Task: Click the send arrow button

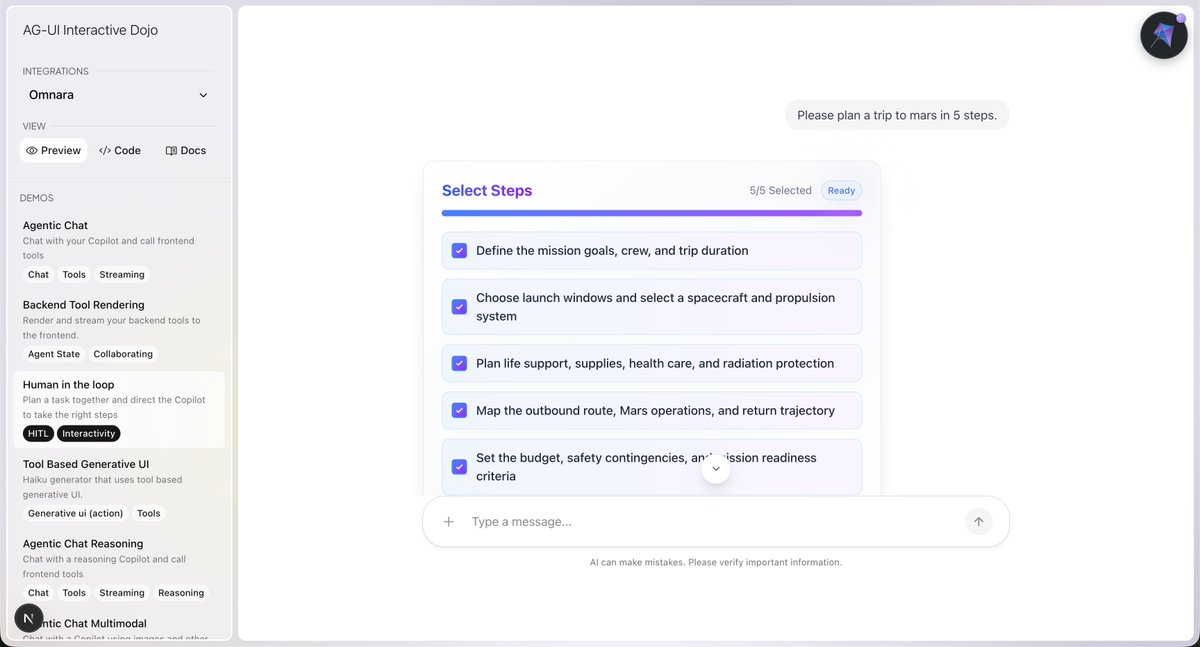Action: 978,521
